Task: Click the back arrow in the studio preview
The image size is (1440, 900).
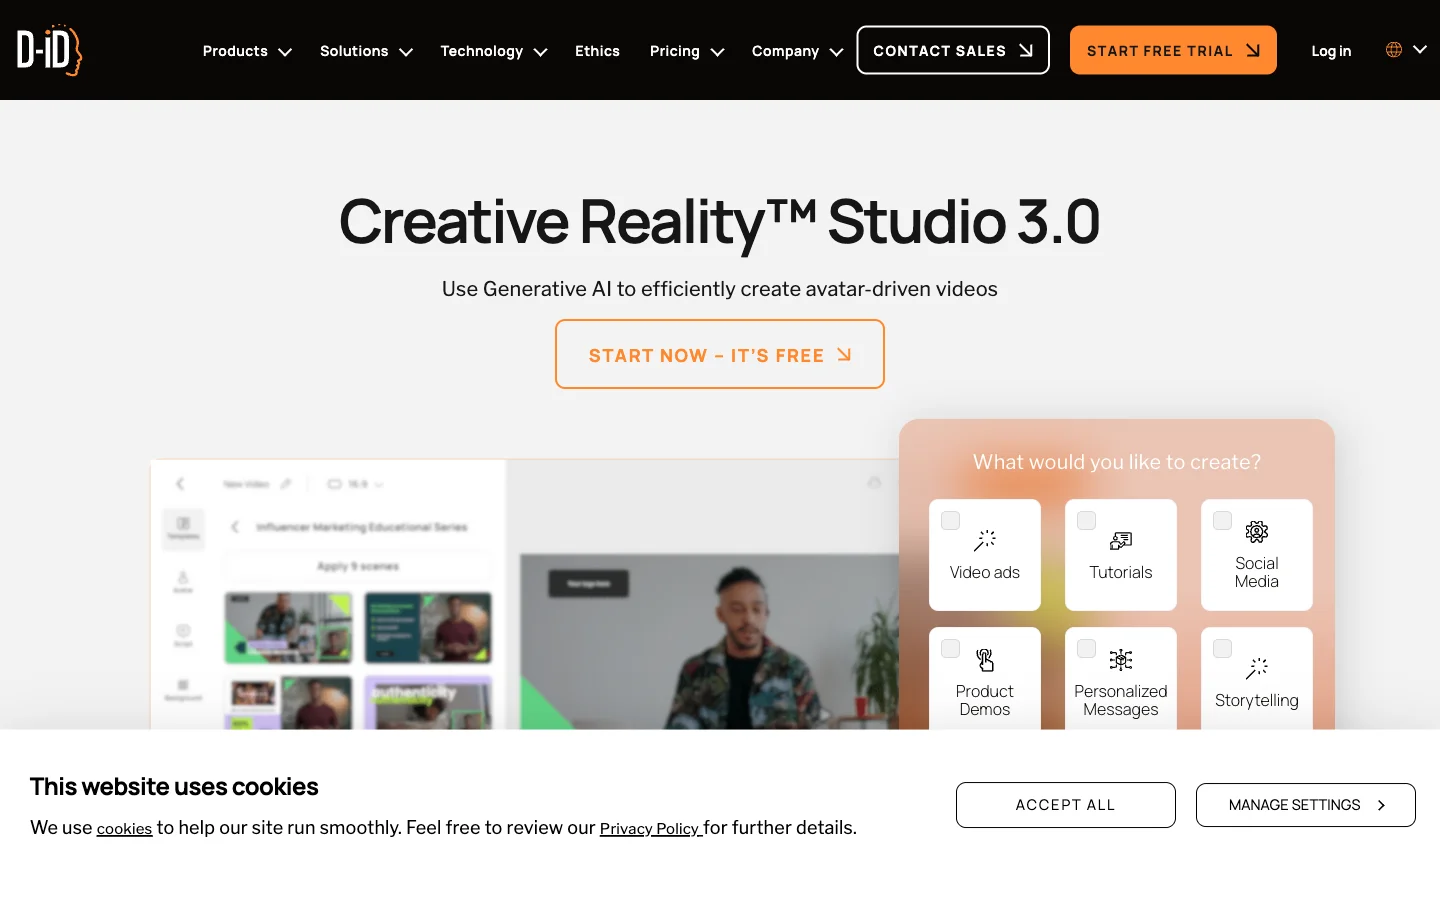Action: (180, 484)
